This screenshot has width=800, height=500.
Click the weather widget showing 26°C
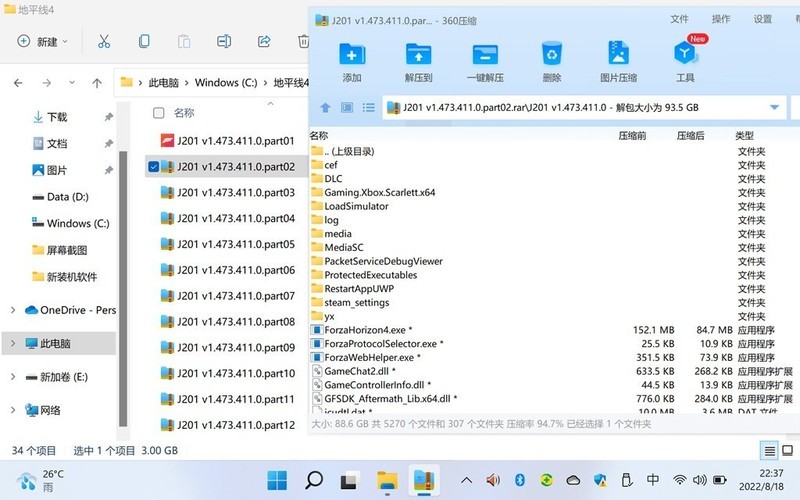pyautogui.click(x=40, y=480)
